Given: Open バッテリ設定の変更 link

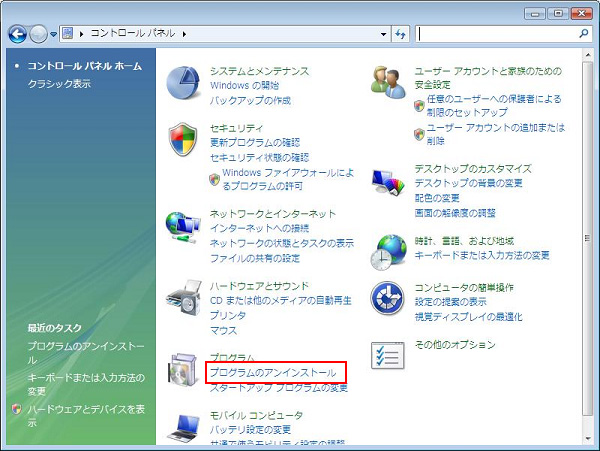Looking at the screenshot, I should [250, 430].
